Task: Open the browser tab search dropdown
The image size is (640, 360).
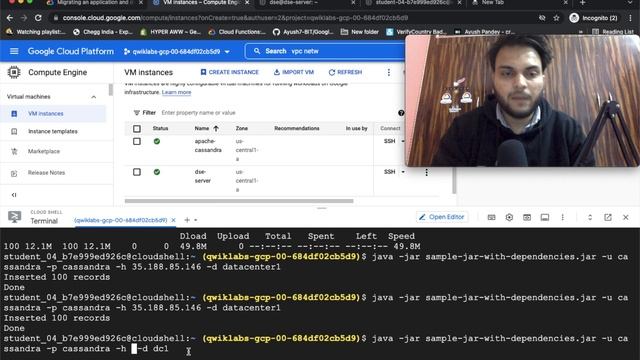Action: pyautogui.click(x=631, y=3)
